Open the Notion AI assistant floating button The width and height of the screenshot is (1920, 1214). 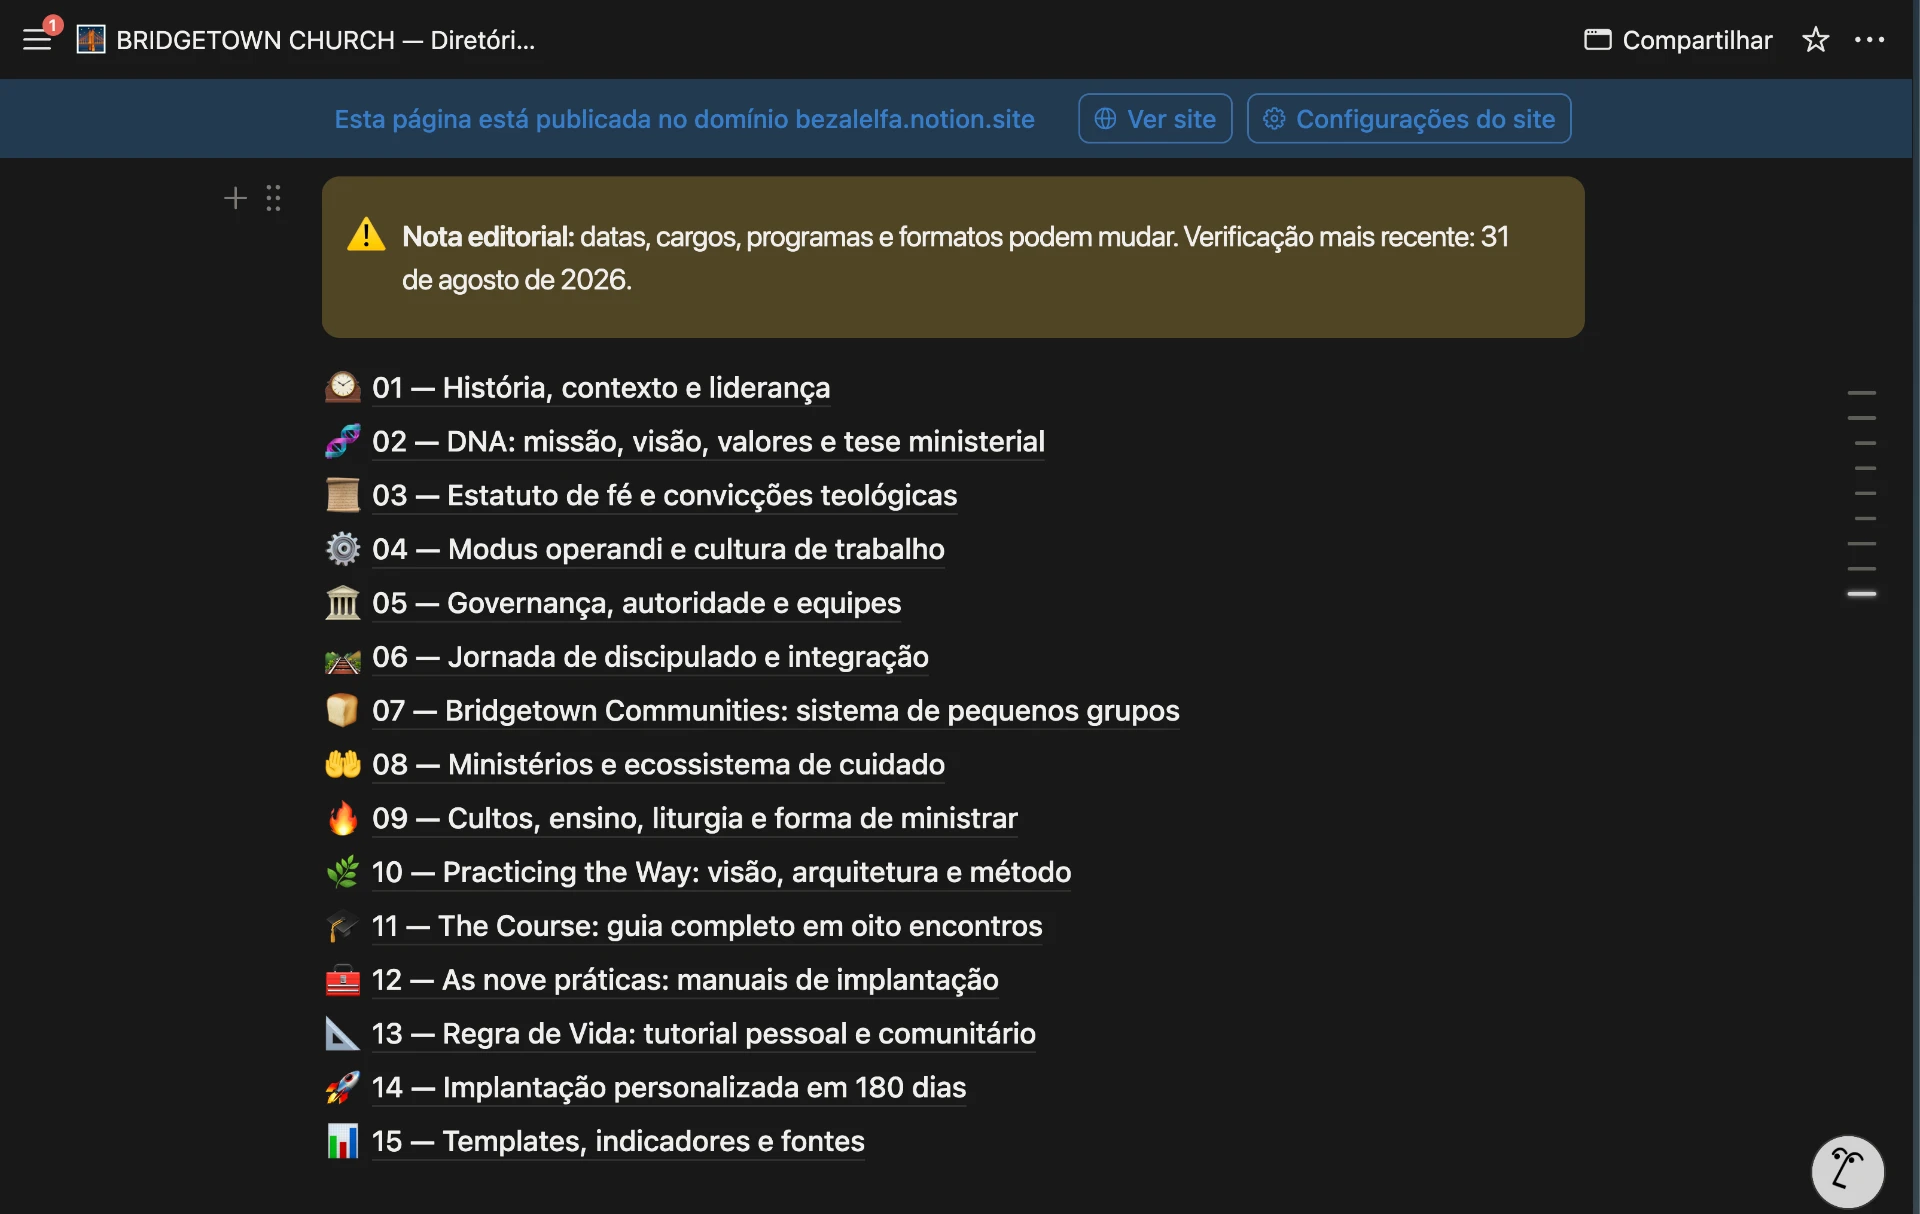(x=1847, y=1171)
